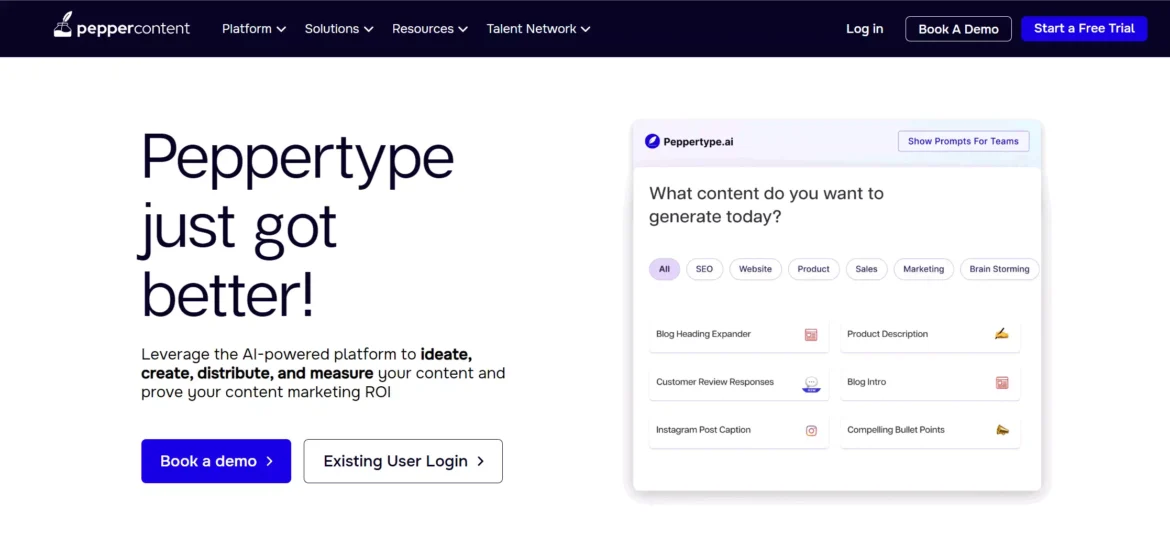Screen dimensions: 1170x534
Task: Click the 'Peppertype just got better!' heading
Action: (297, 224)
